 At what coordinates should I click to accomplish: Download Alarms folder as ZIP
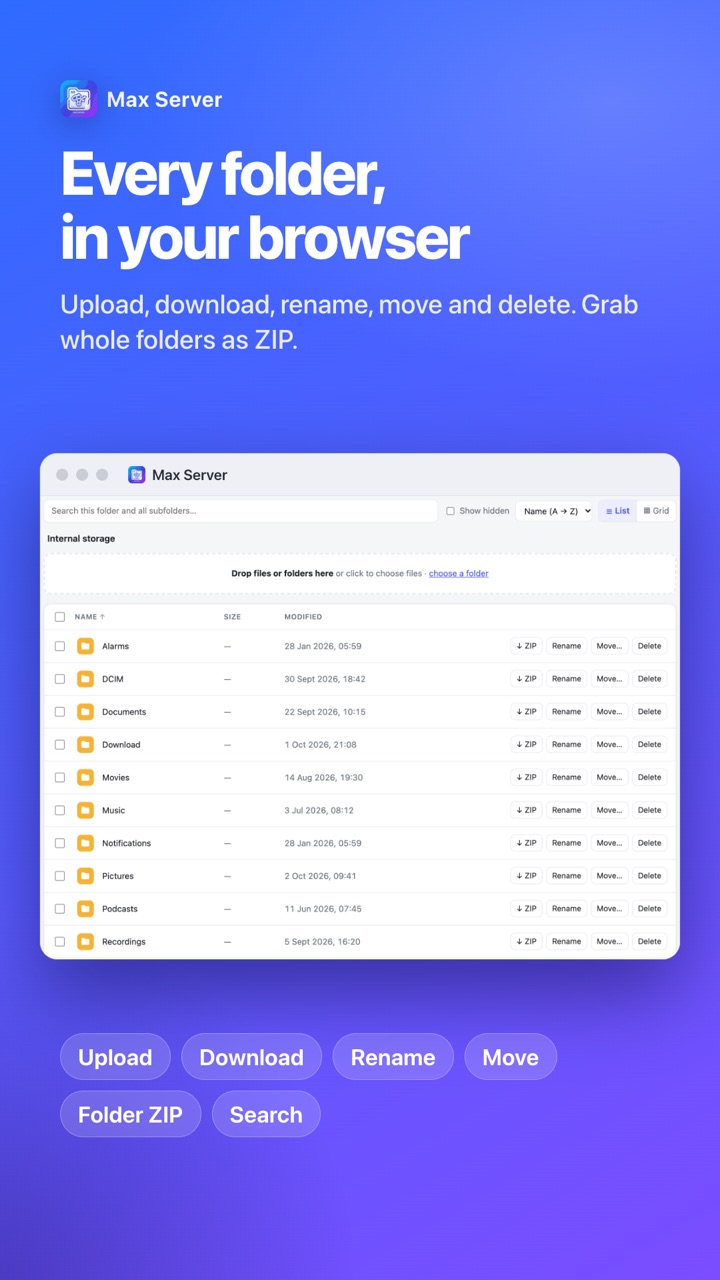coord(527,646)
